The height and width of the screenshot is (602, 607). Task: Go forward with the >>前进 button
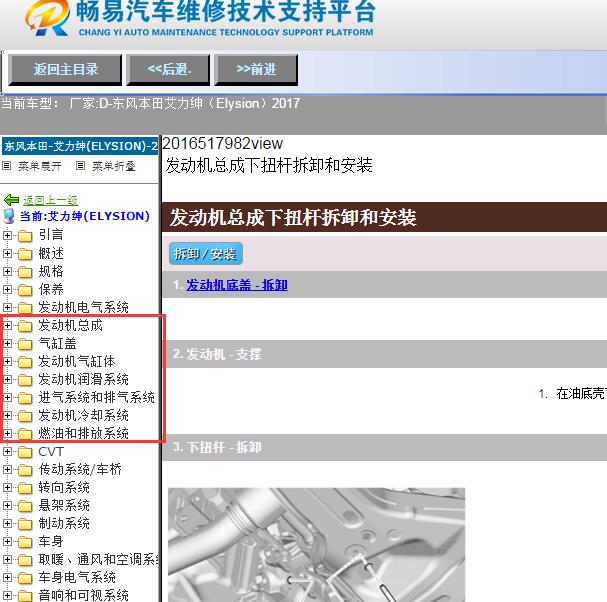(256, 70)
